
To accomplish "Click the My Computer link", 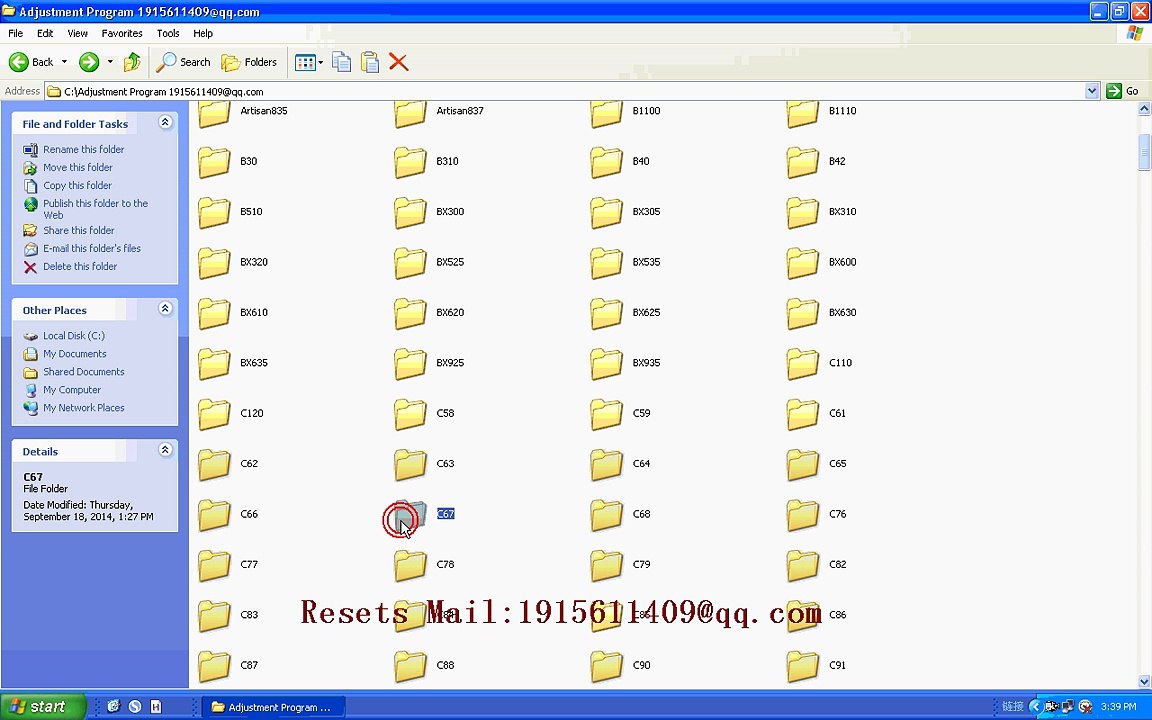I will (x=72, y=390).
